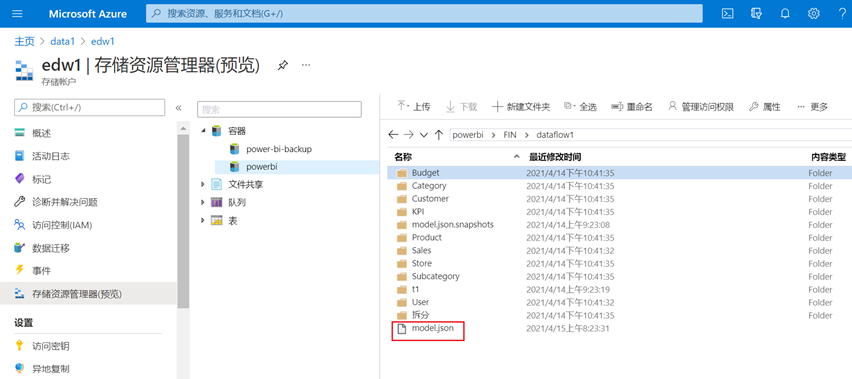Viewport: 852px width, 379px height.
Task: Open more options ellipsis beside edw1 title
Action: coord(306,65)
